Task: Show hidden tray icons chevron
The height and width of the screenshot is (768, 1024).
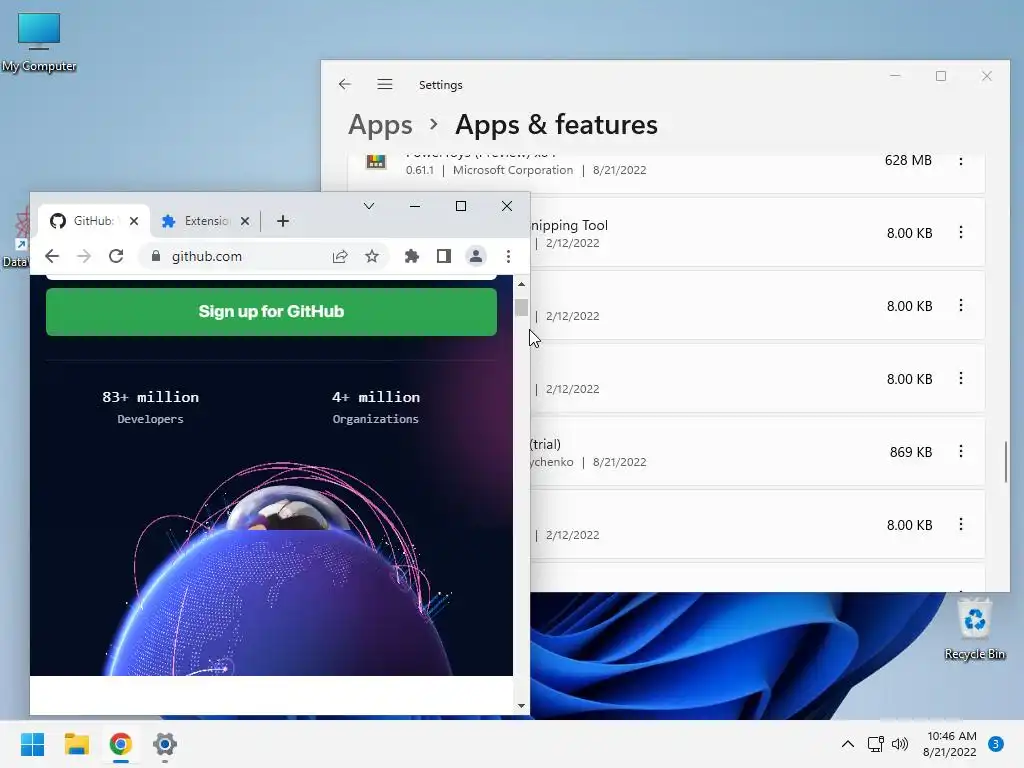Action: coord(848,744)
